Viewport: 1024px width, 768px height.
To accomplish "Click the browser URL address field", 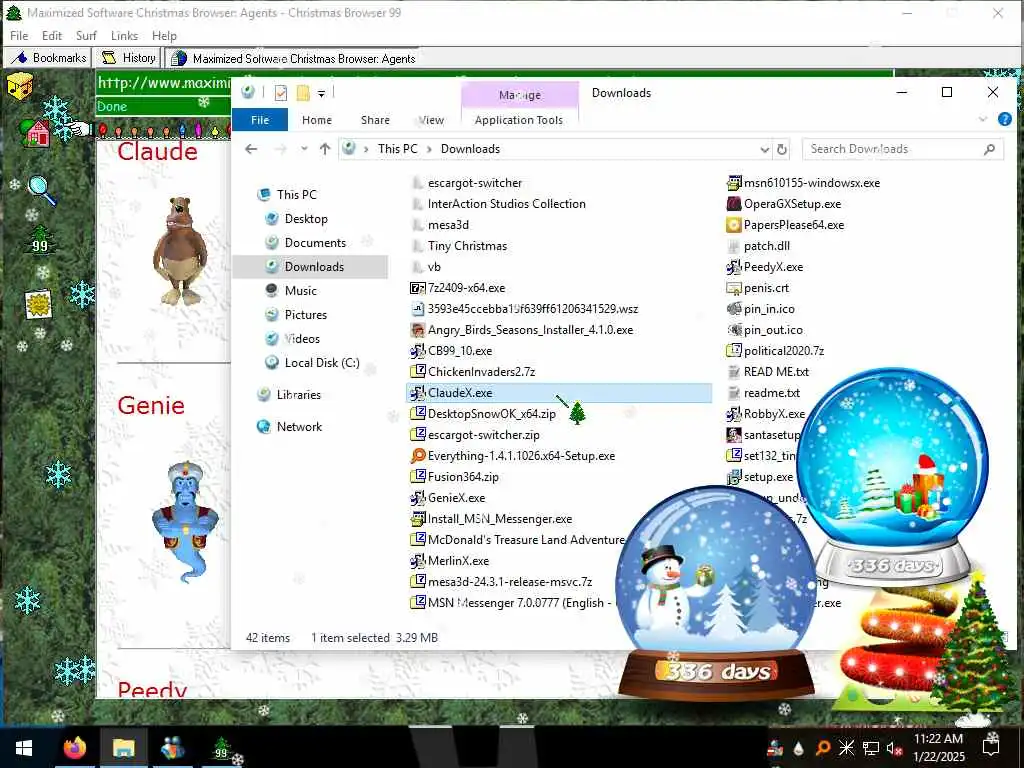I will (x=163, y=83).
